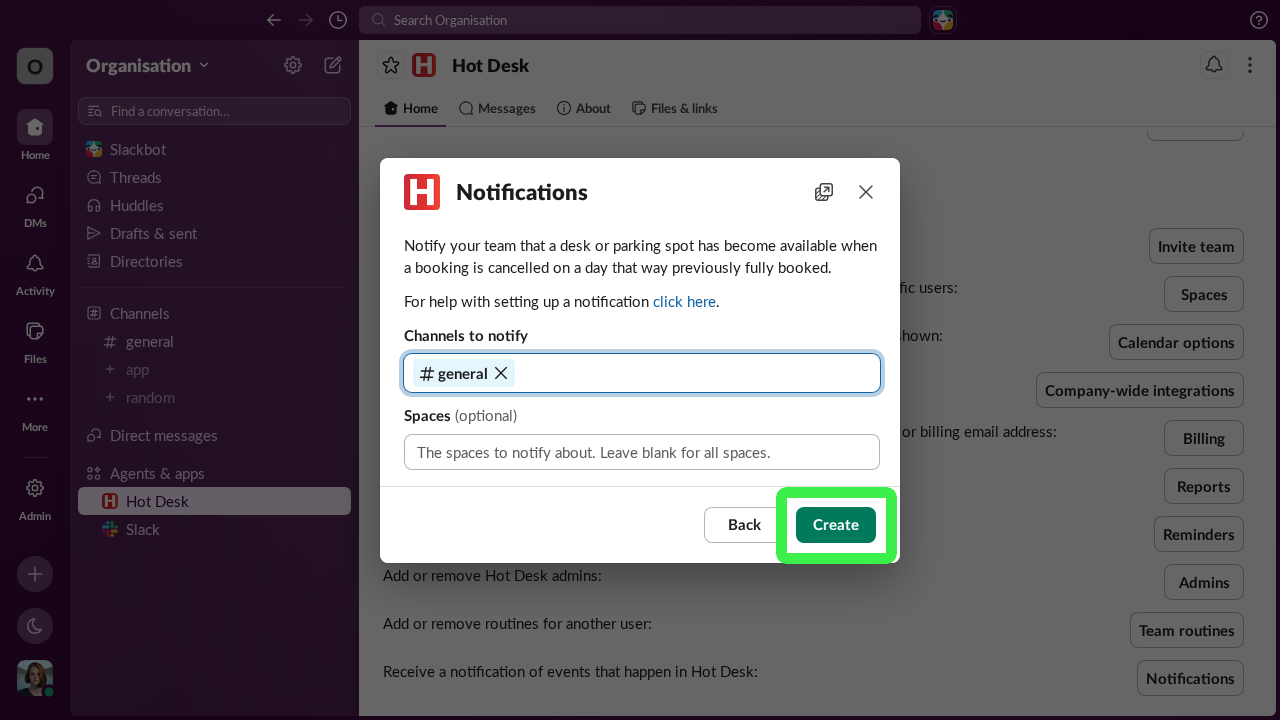Open the Hot Desk notification bell

tap(1214, 65)
